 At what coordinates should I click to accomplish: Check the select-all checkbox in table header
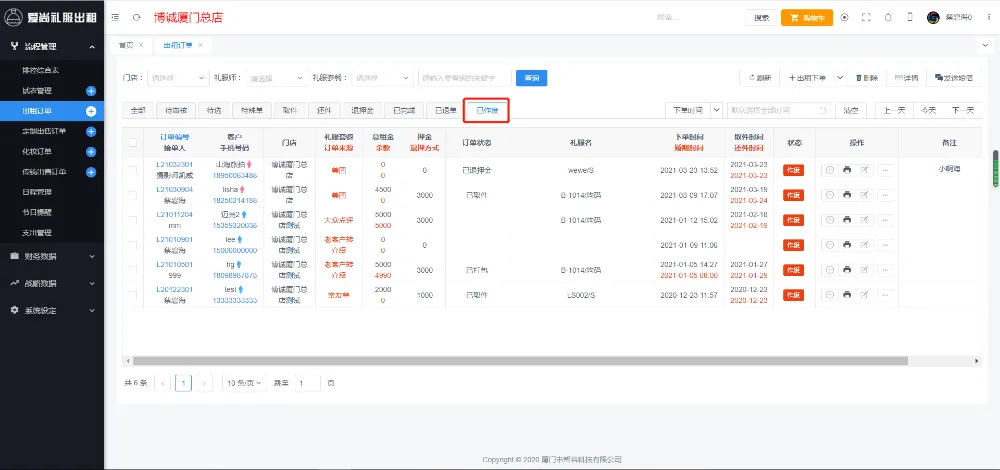coord(133,143)
